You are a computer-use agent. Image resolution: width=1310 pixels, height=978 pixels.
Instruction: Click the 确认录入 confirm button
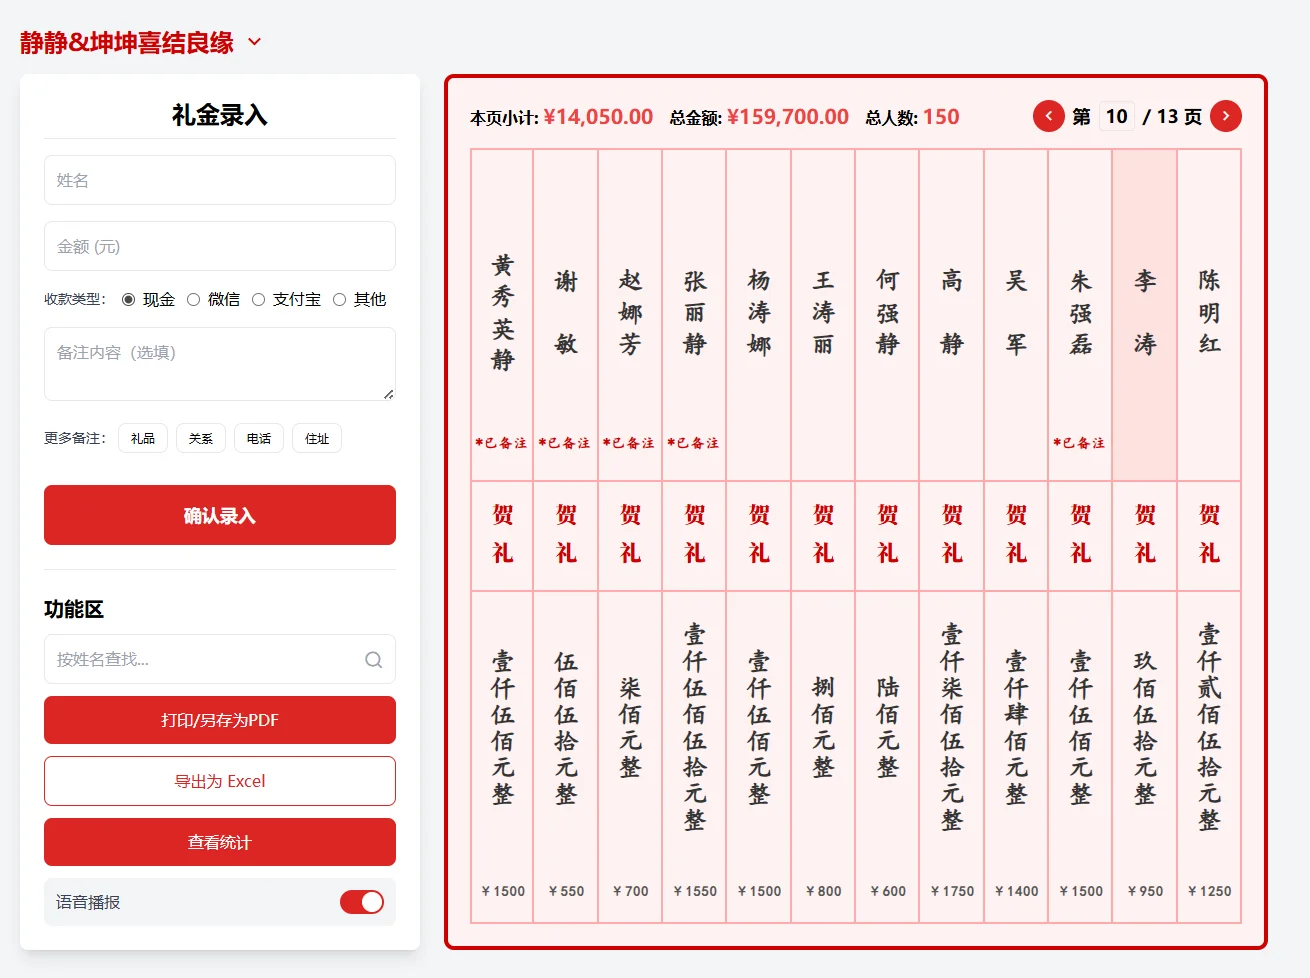pos(219,515)
